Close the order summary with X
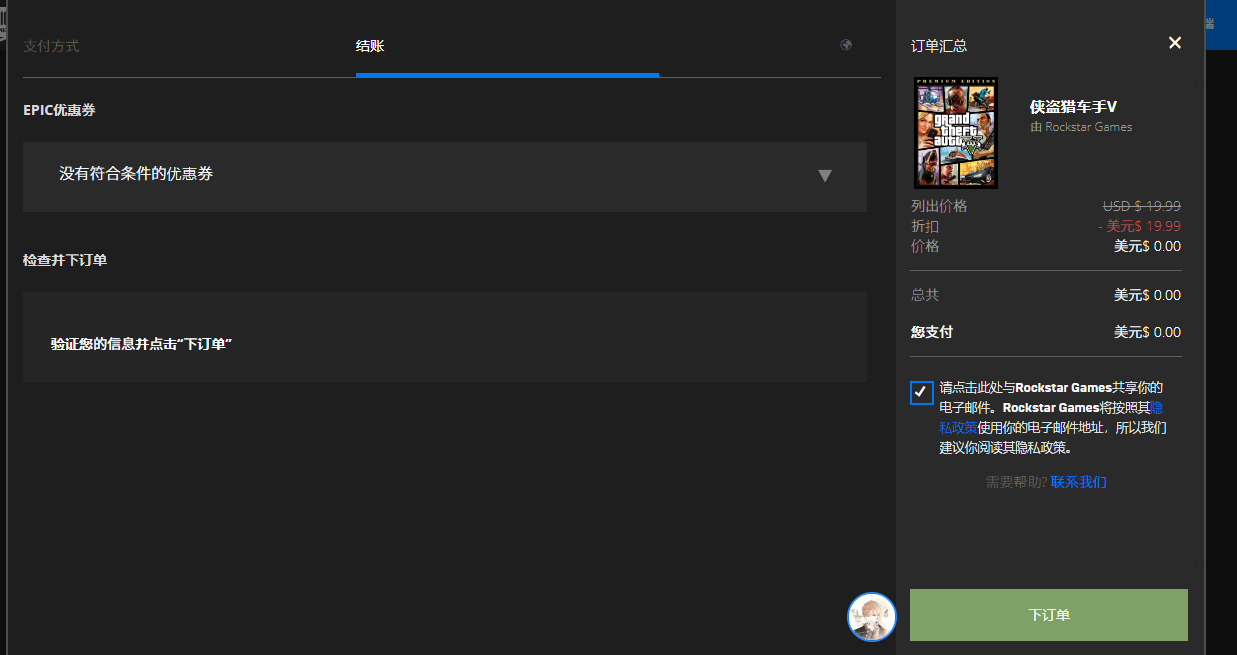Screen dimensions: 1237x655 tap(1175, 42)
